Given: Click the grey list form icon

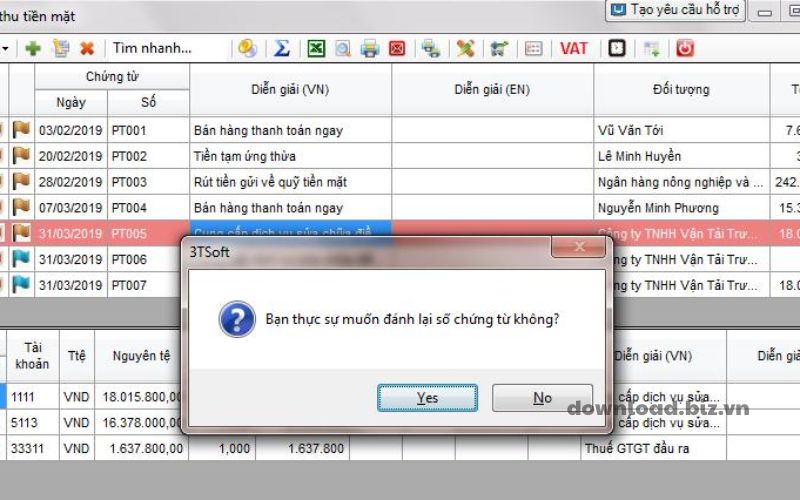Looking at the screenshot, I should [533, 48].
